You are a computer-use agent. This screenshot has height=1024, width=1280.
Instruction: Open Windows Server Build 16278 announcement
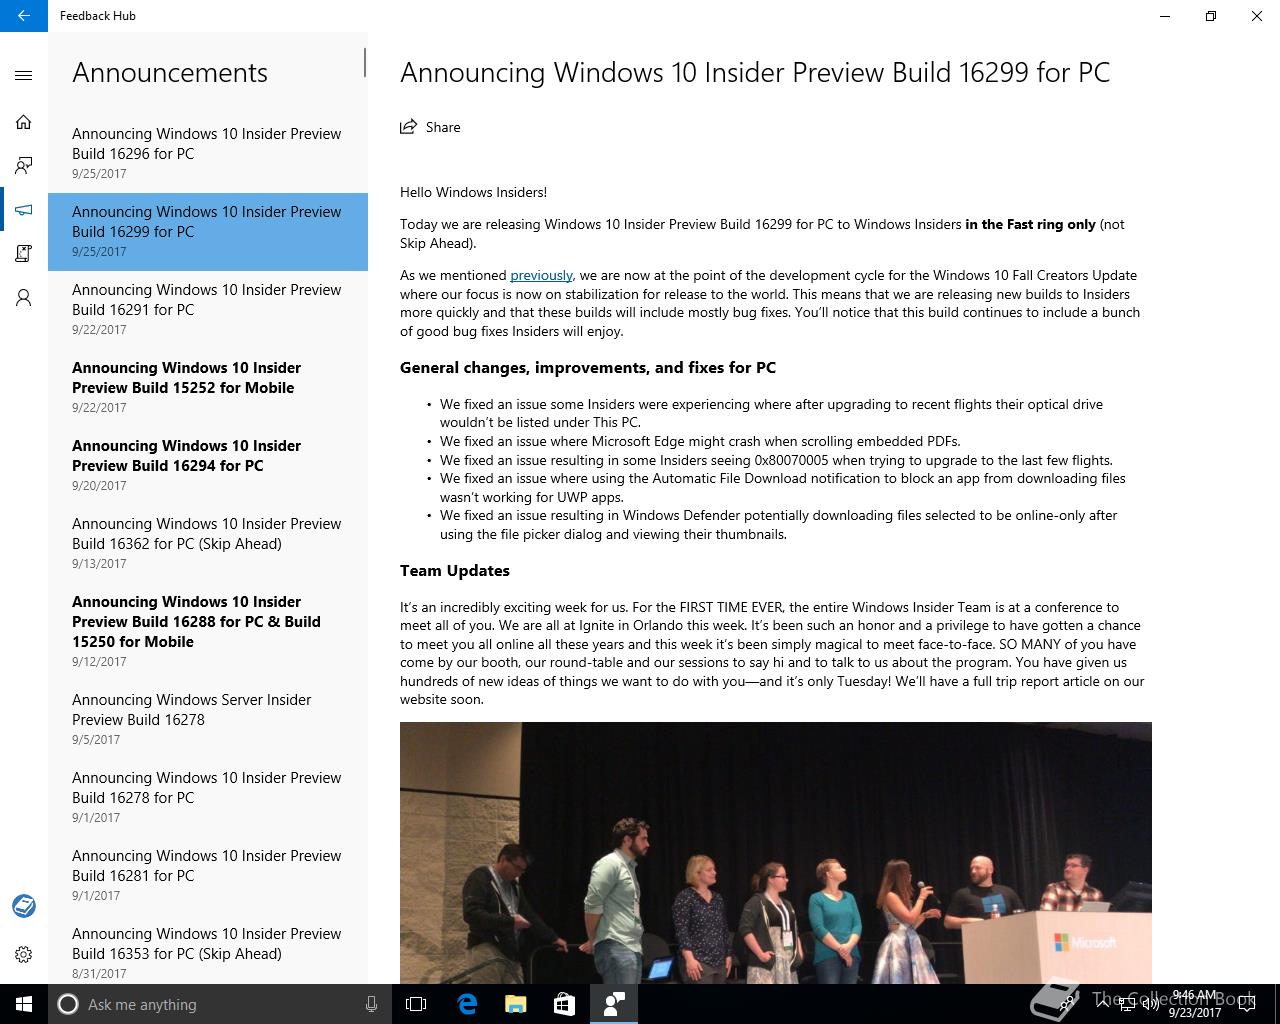click(x=208, y=720)
